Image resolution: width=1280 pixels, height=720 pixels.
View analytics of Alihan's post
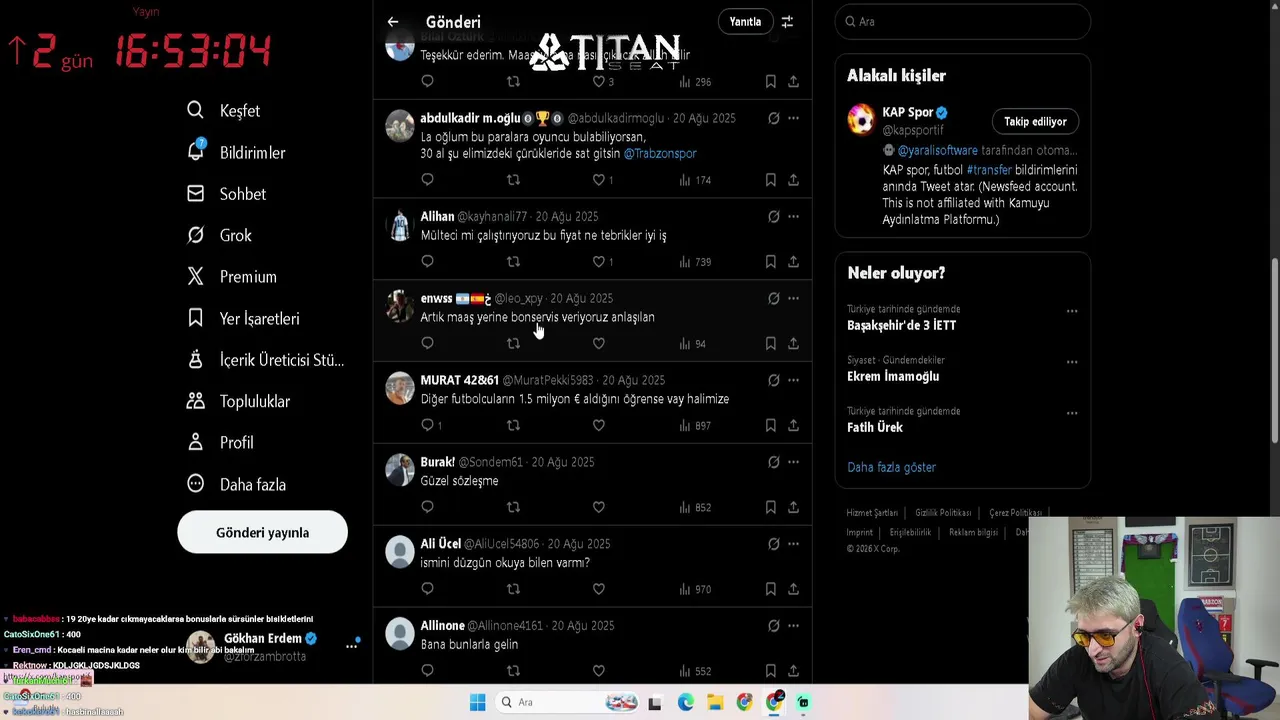pos(695,262)
